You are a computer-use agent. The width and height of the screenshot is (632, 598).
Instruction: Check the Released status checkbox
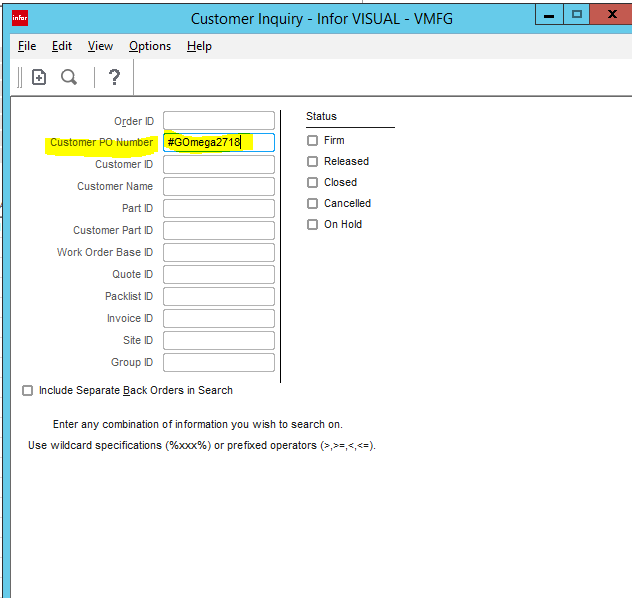point(312,162)
